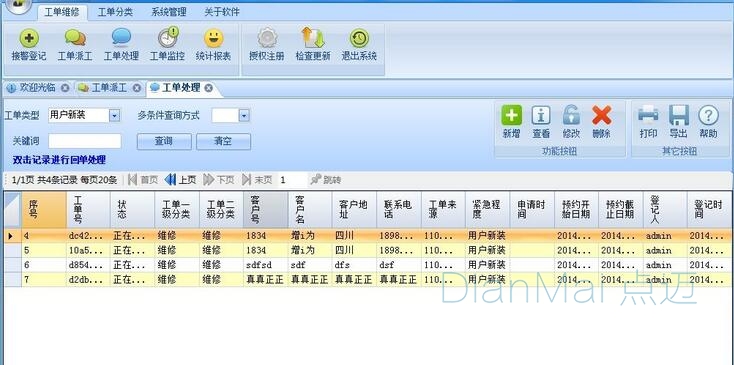
Task: Click the green 新增 plus icon
Action: [511, 121]
